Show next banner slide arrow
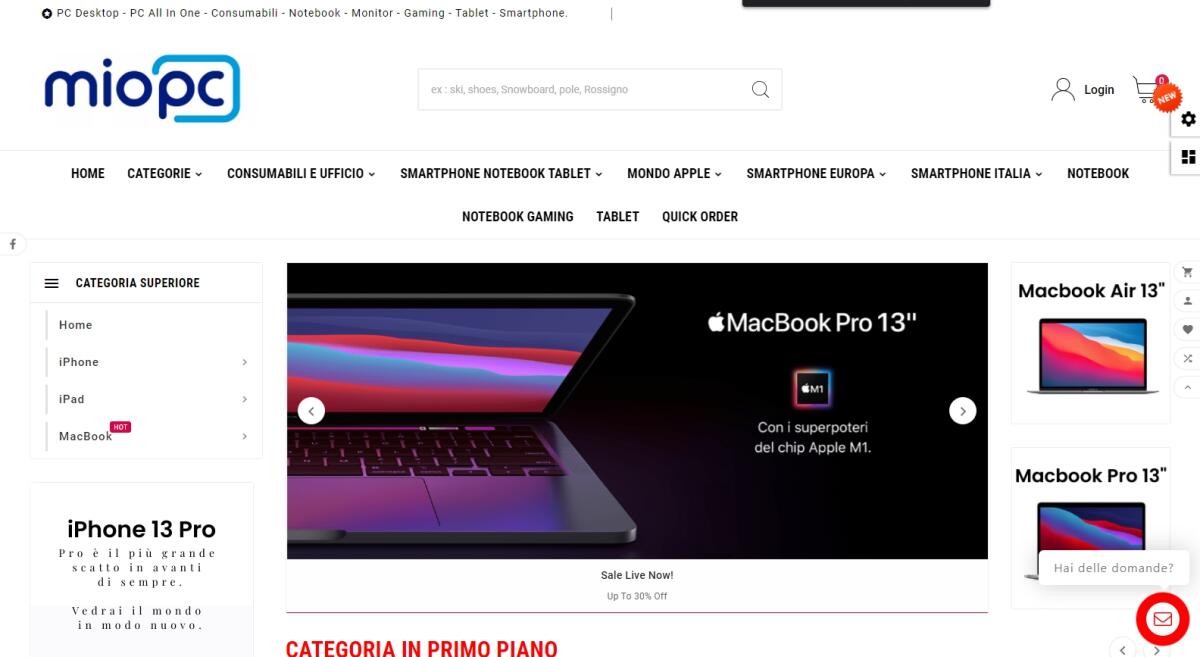This screenshot has height=657, width=1200. [x=962, y=410]
